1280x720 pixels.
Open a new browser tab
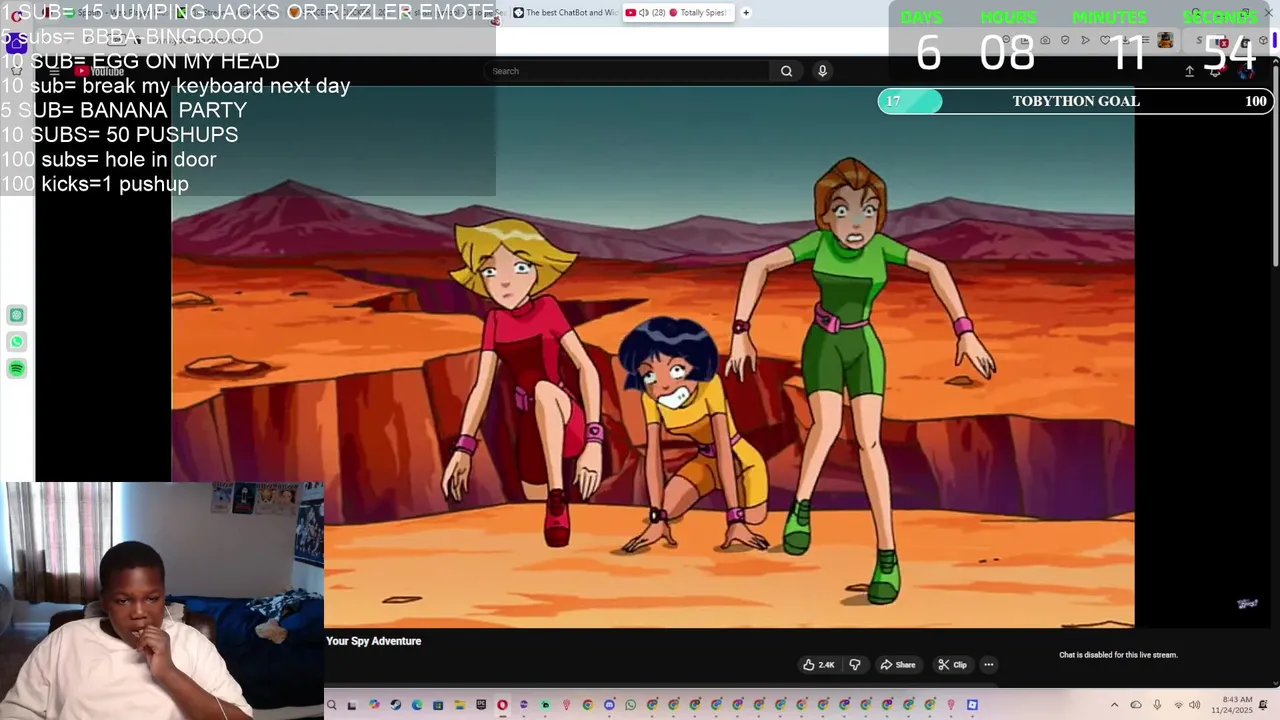pos(746,13)
